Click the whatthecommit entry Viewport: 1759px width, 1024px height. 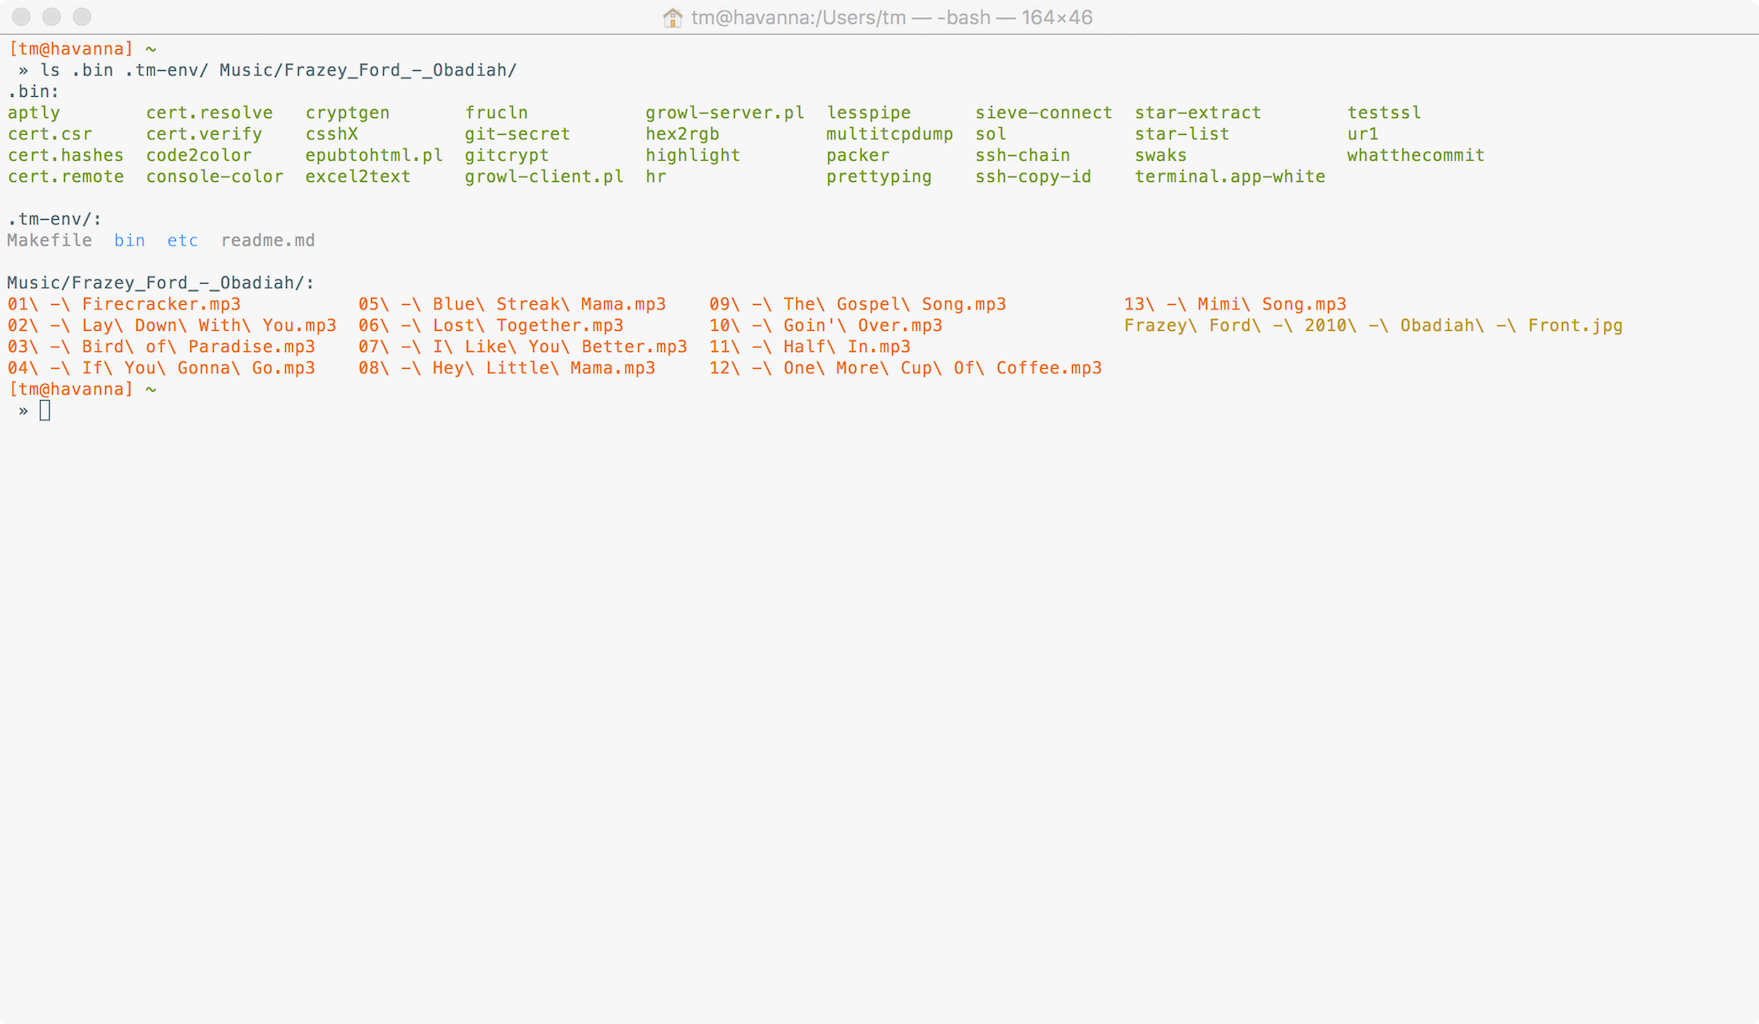click(1415, 155)
